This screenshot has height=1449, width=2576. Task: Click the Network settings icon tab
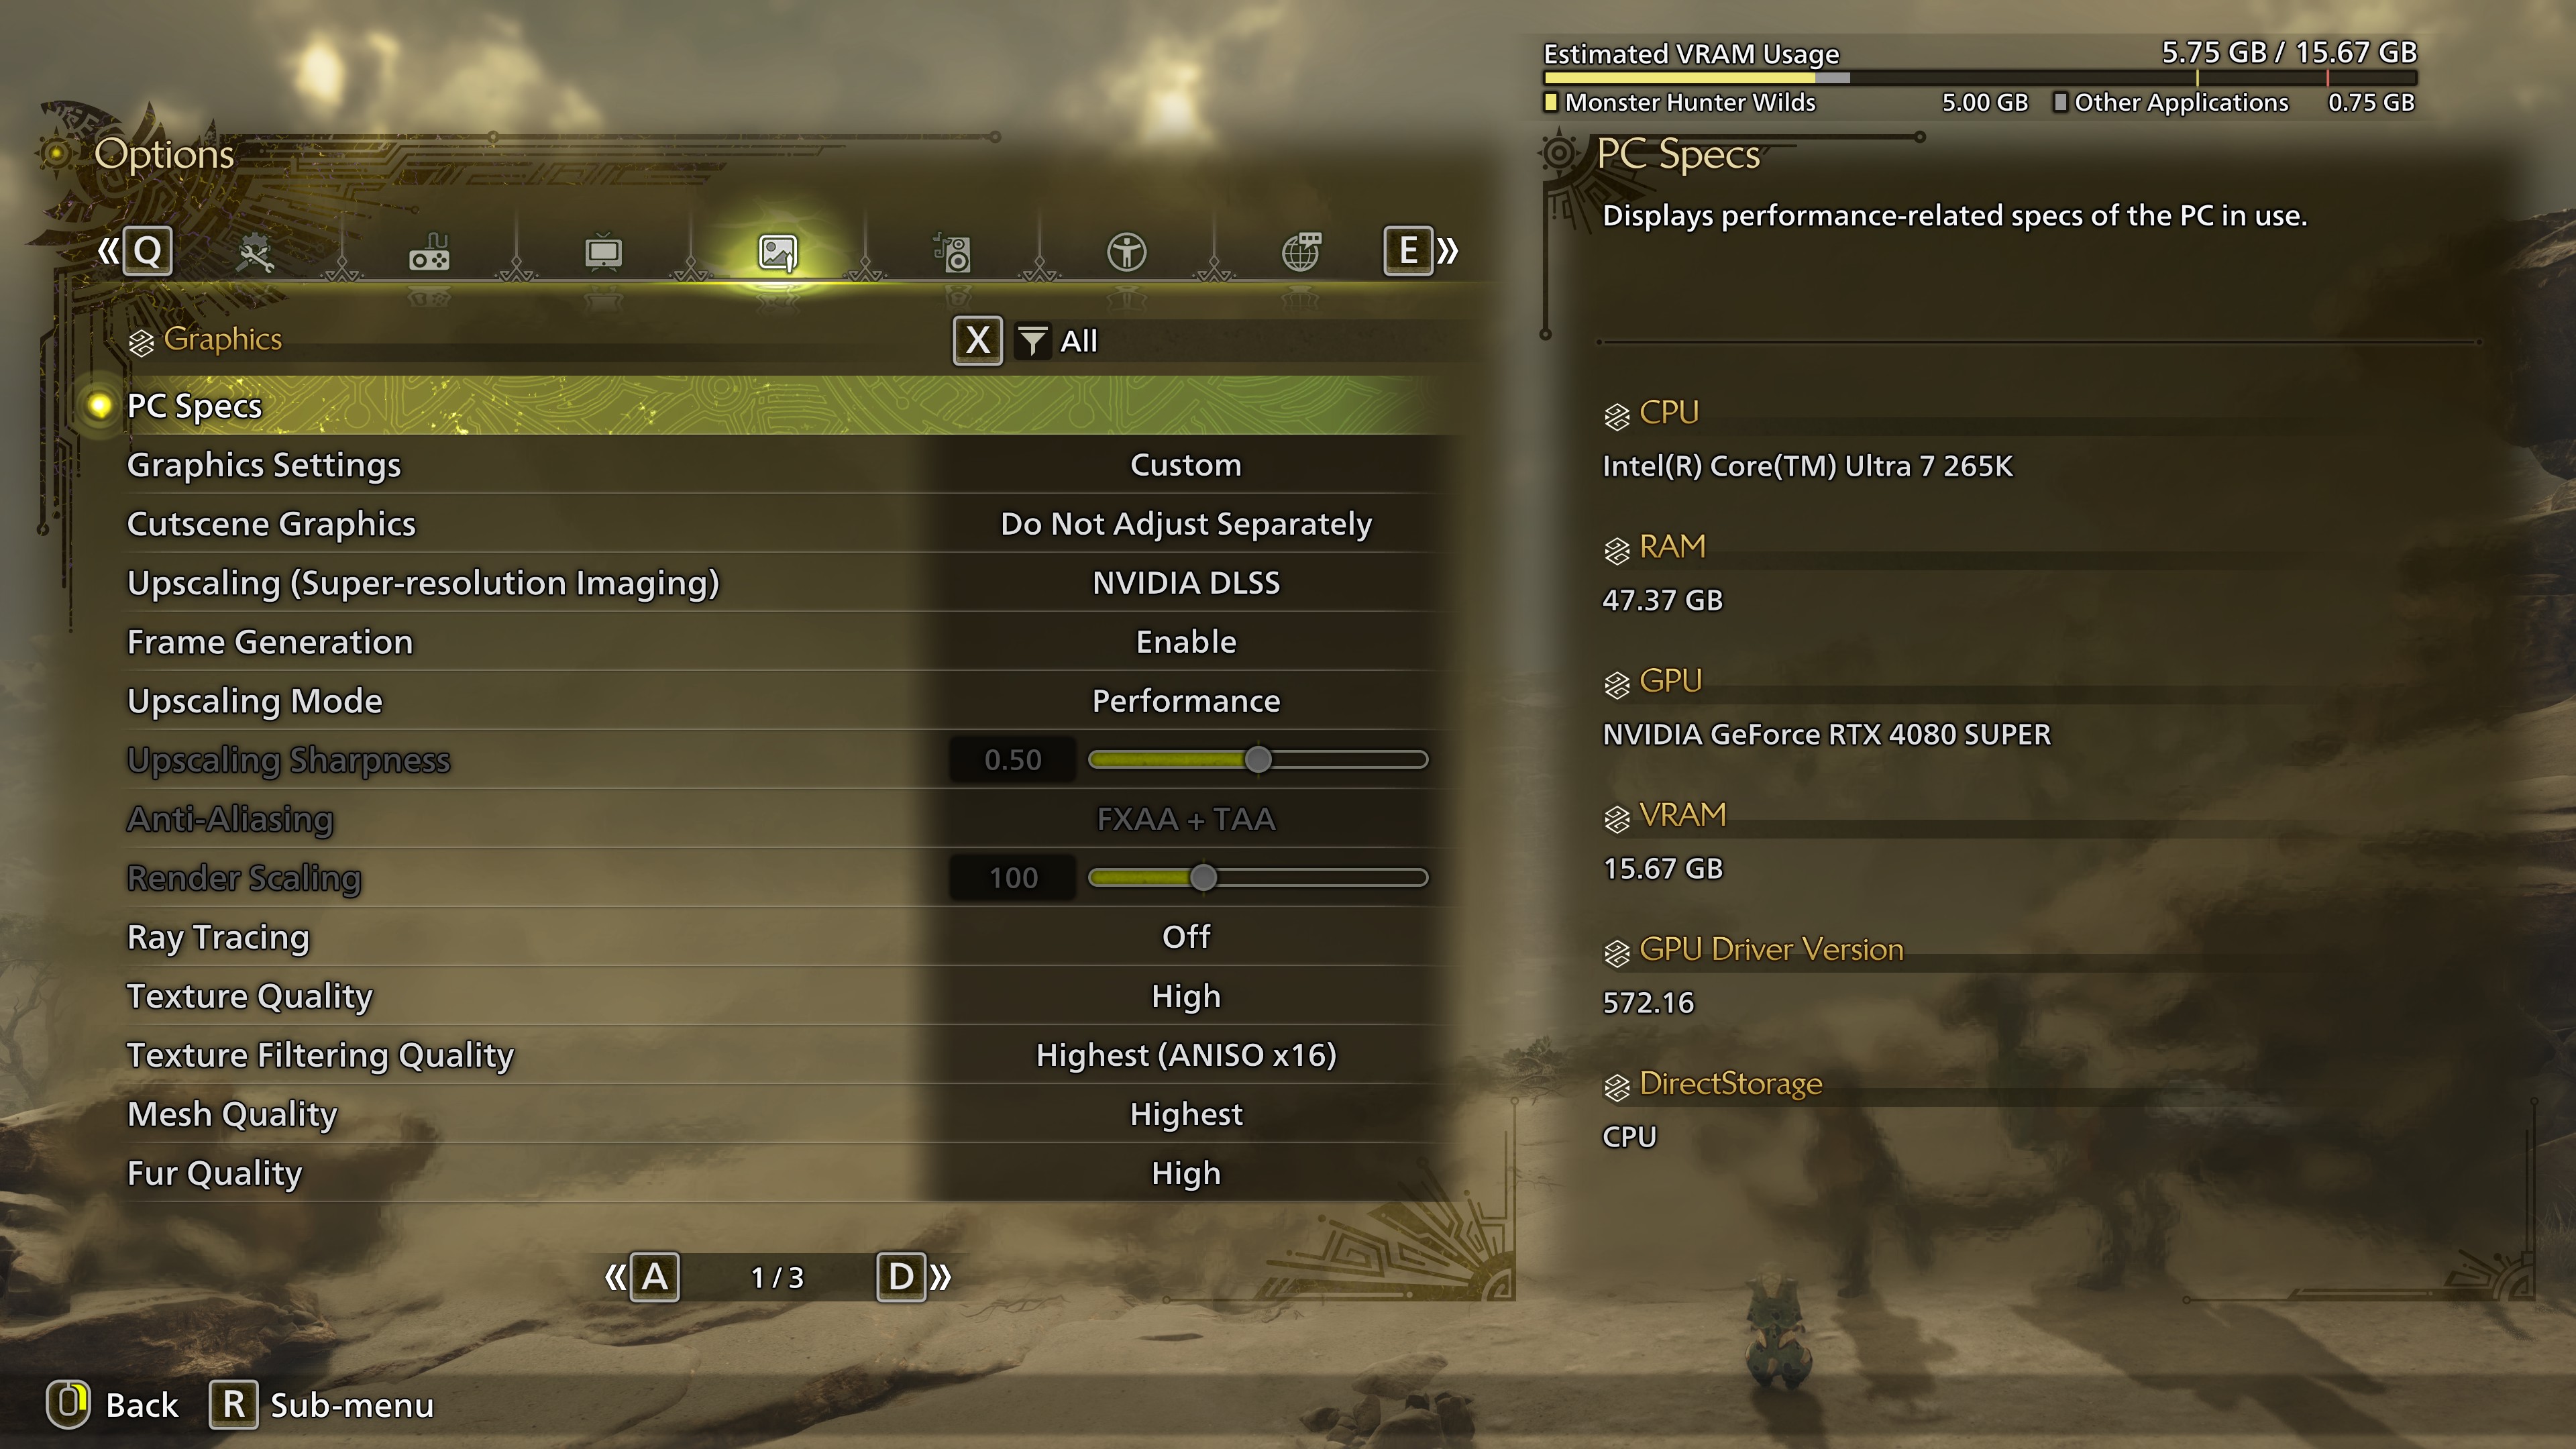[1304, 250]
